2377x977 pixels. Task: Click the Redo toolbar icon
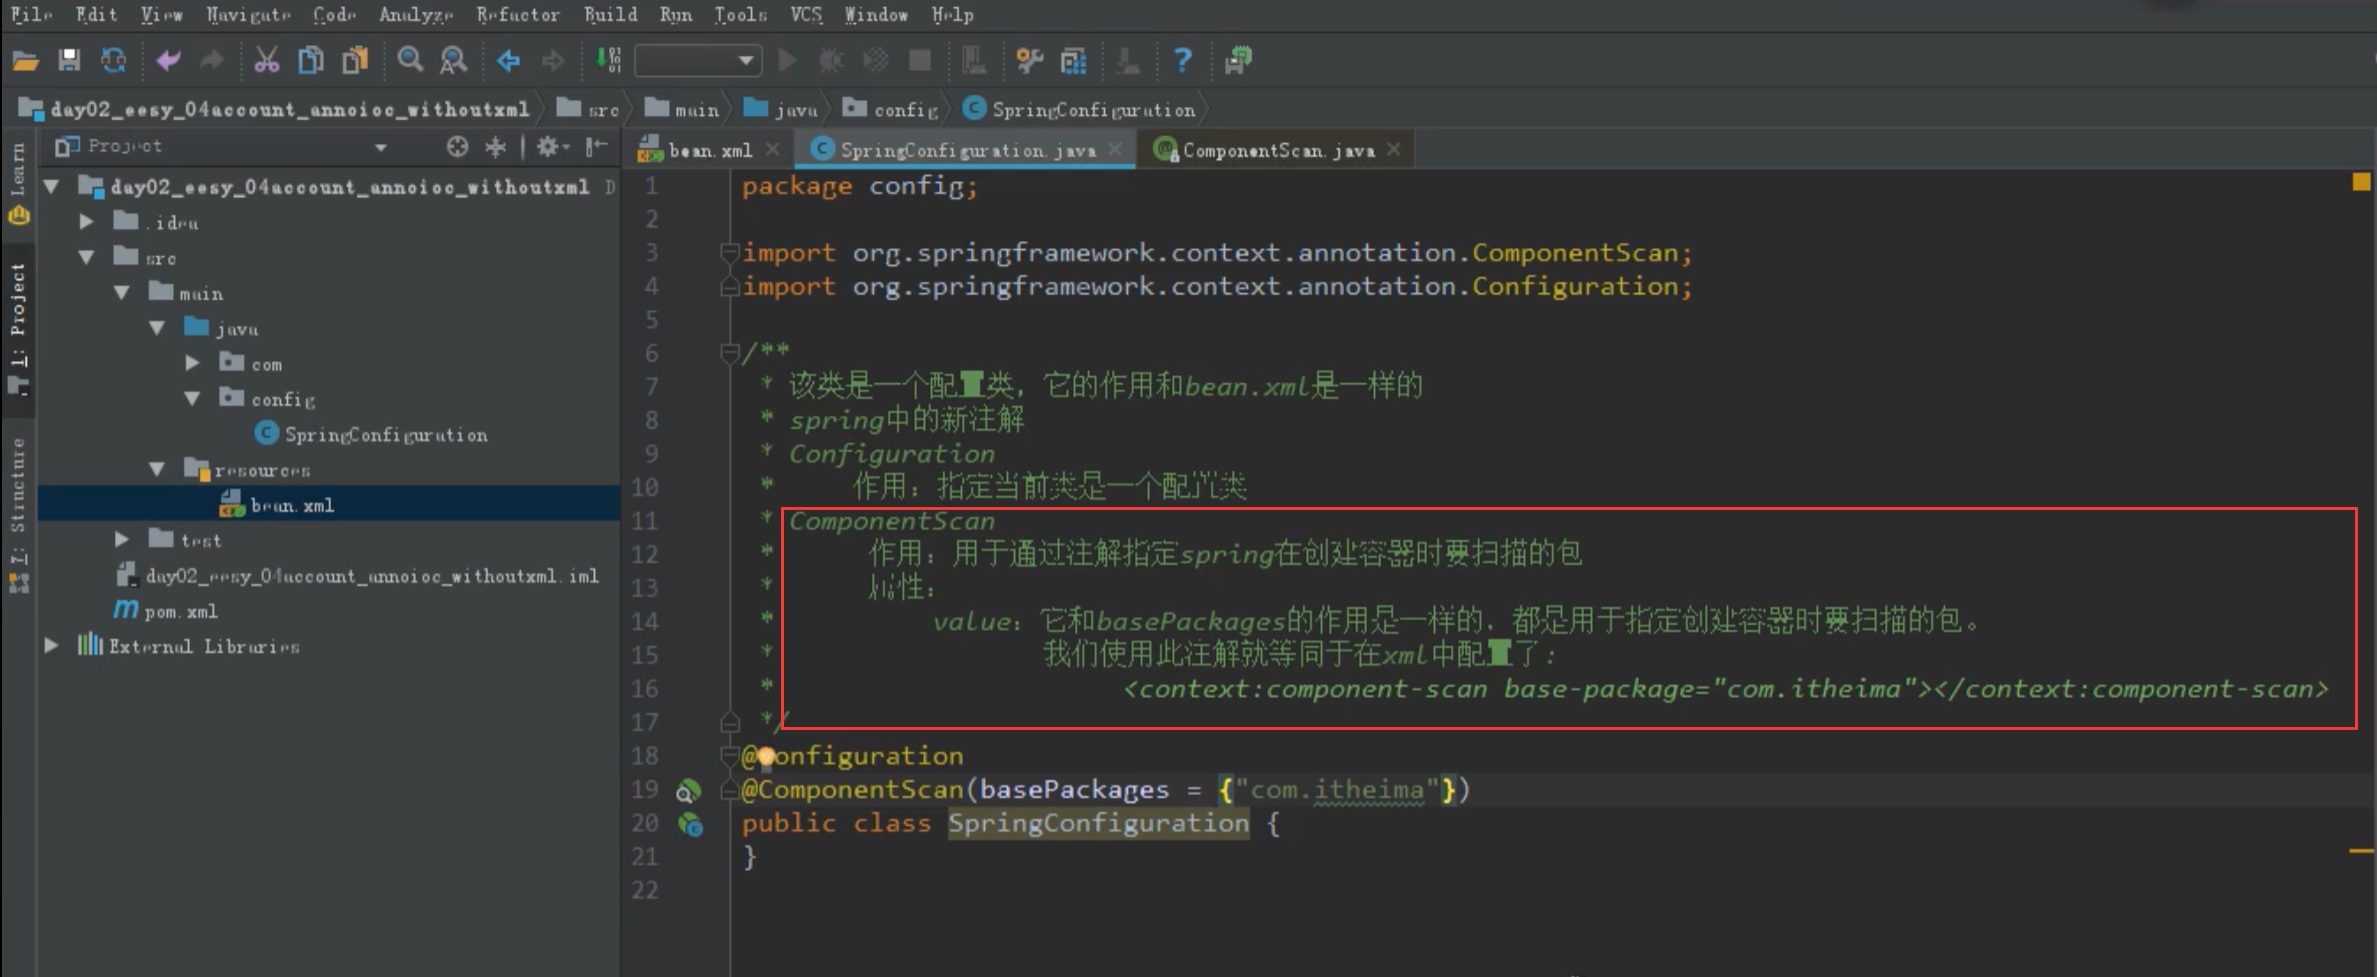pyautogui.click(x=211, y=61)
